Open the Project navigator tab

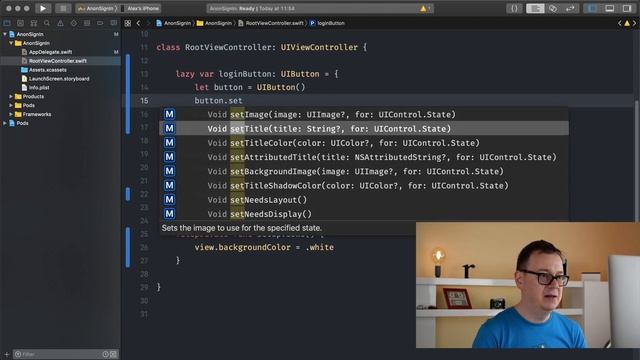(x=7, y=23)
